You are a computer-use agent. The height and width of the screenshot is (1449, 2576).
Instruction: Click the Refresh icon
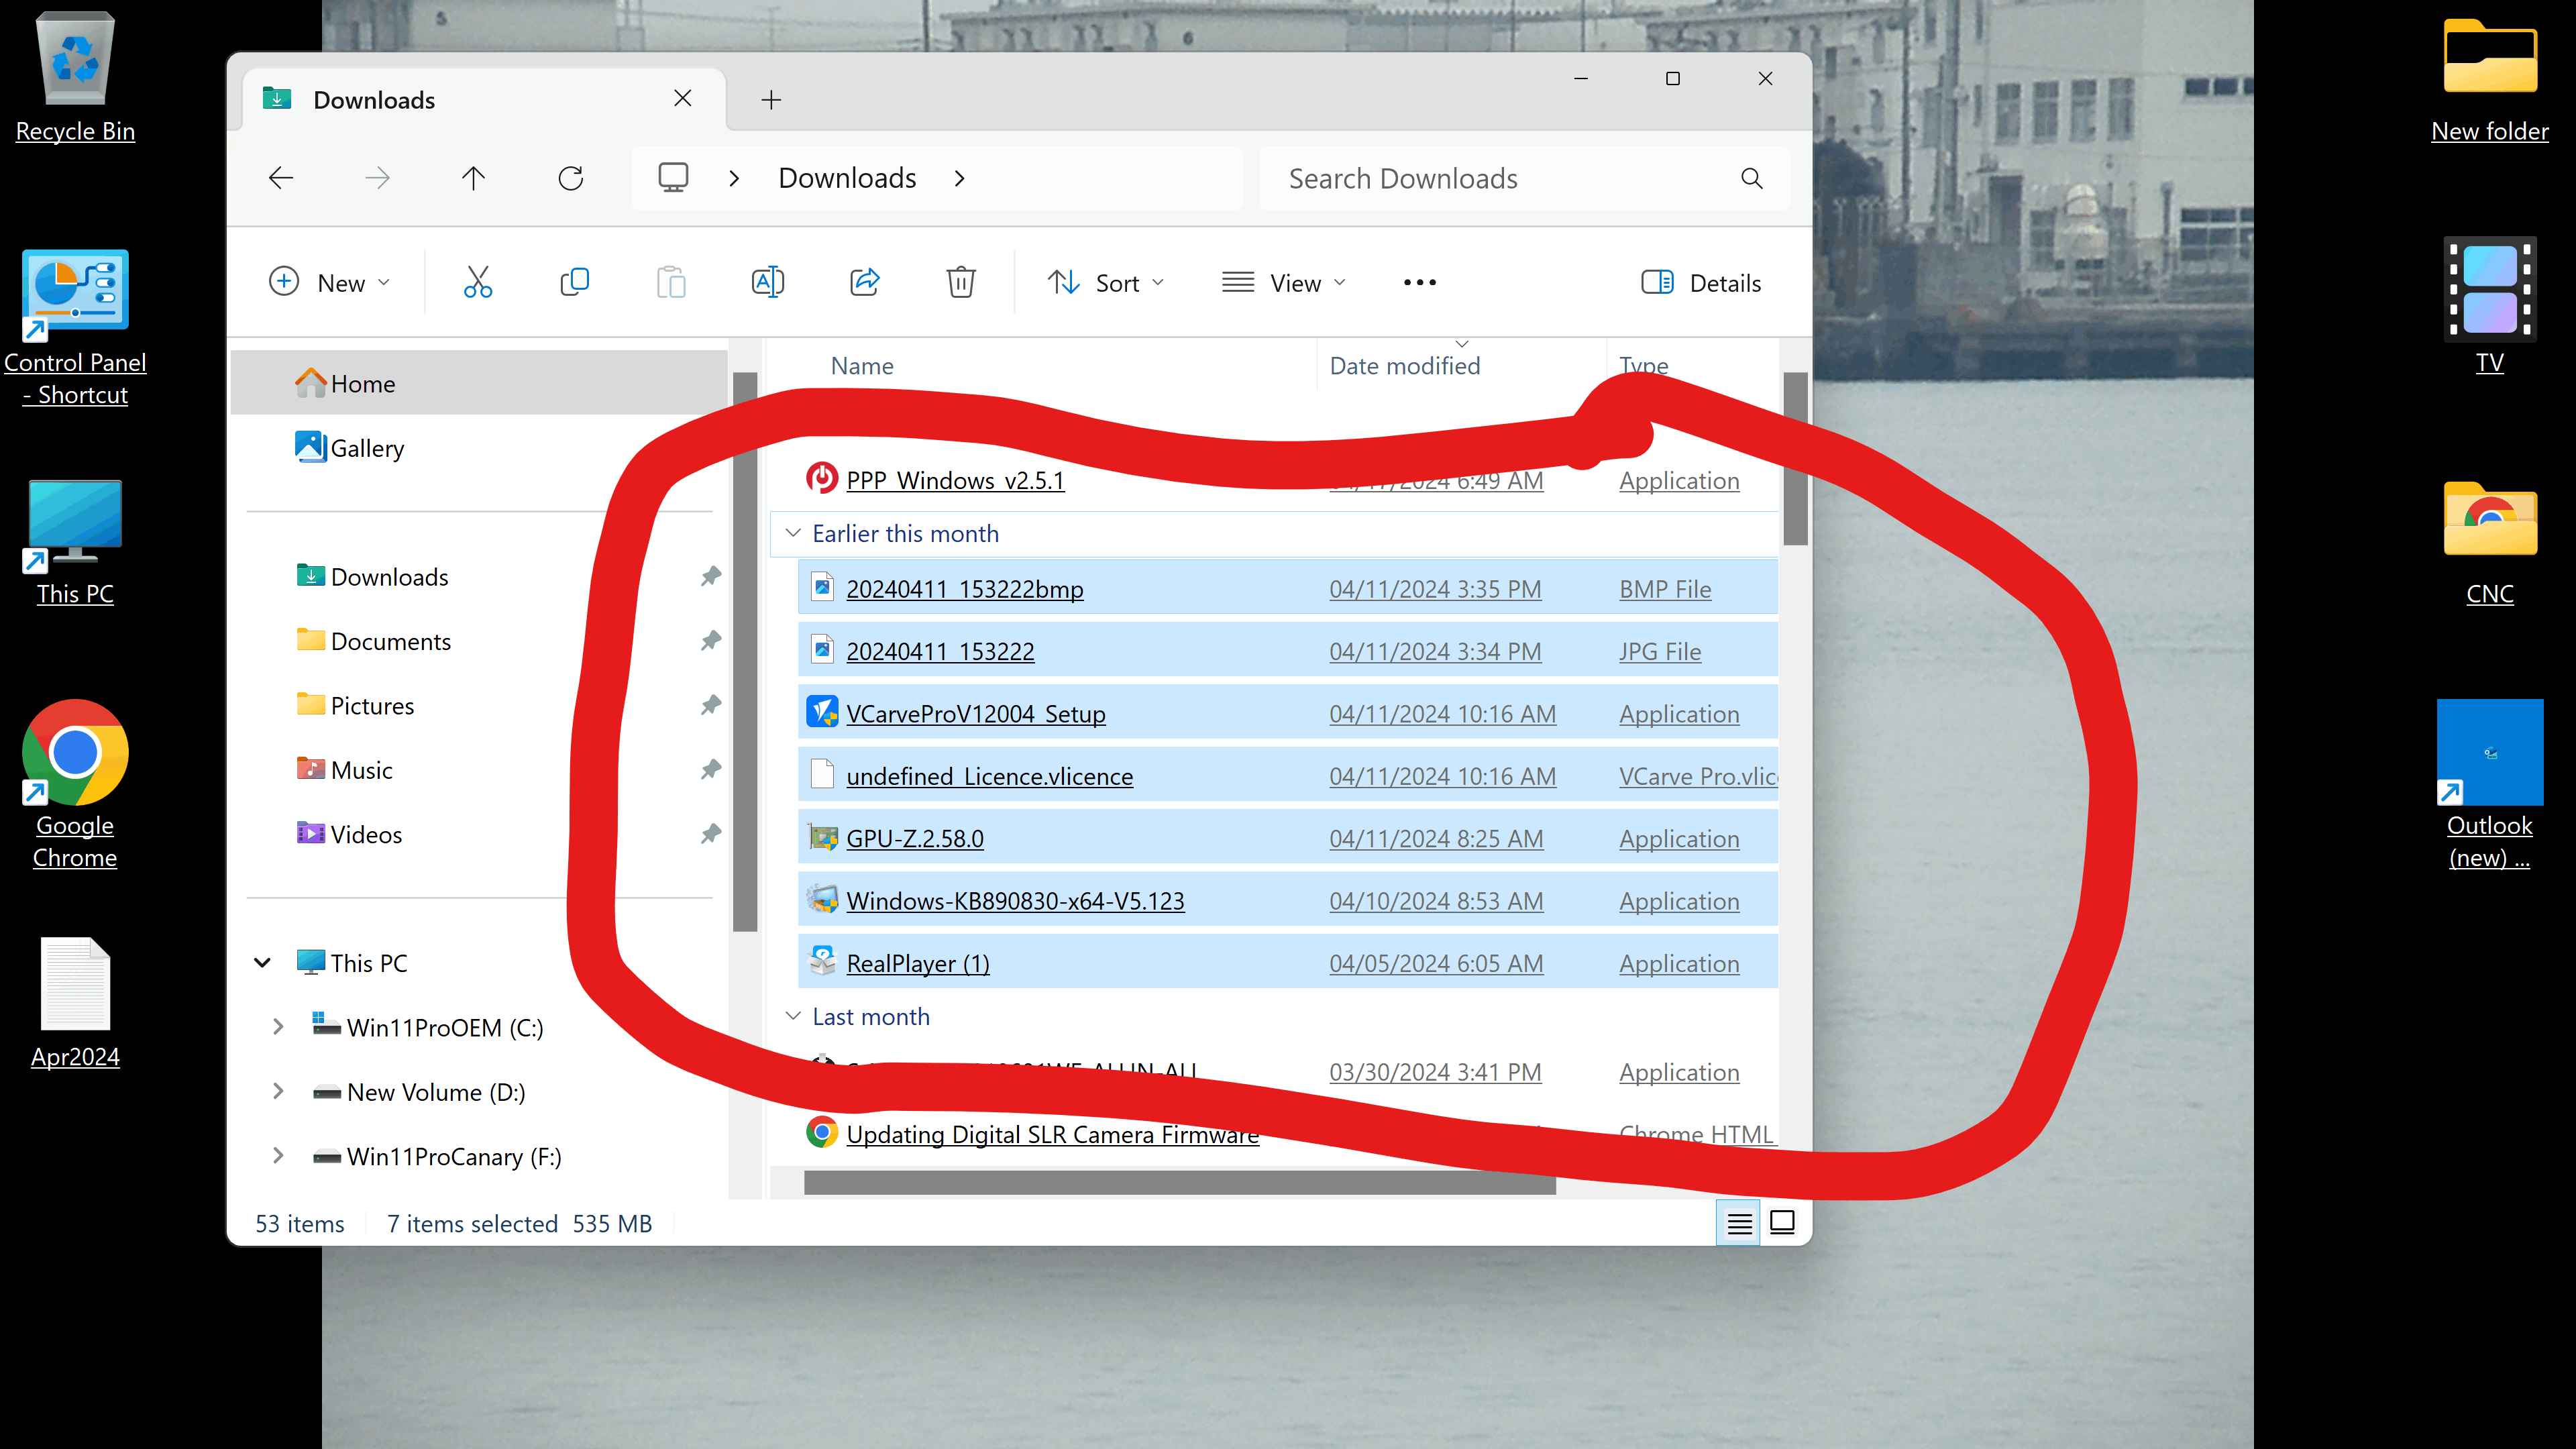pyautogui.click(x=570, y=179)
